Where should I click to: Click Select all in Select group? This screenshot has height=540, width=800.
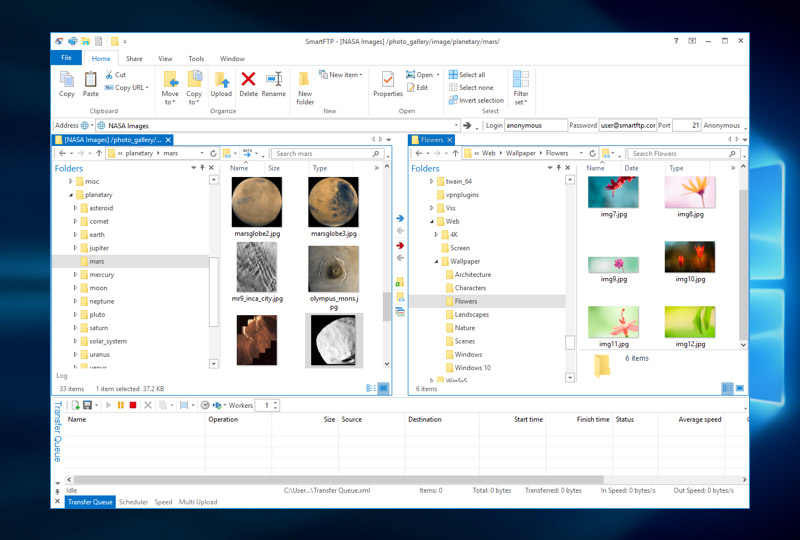tap(467, 75)
